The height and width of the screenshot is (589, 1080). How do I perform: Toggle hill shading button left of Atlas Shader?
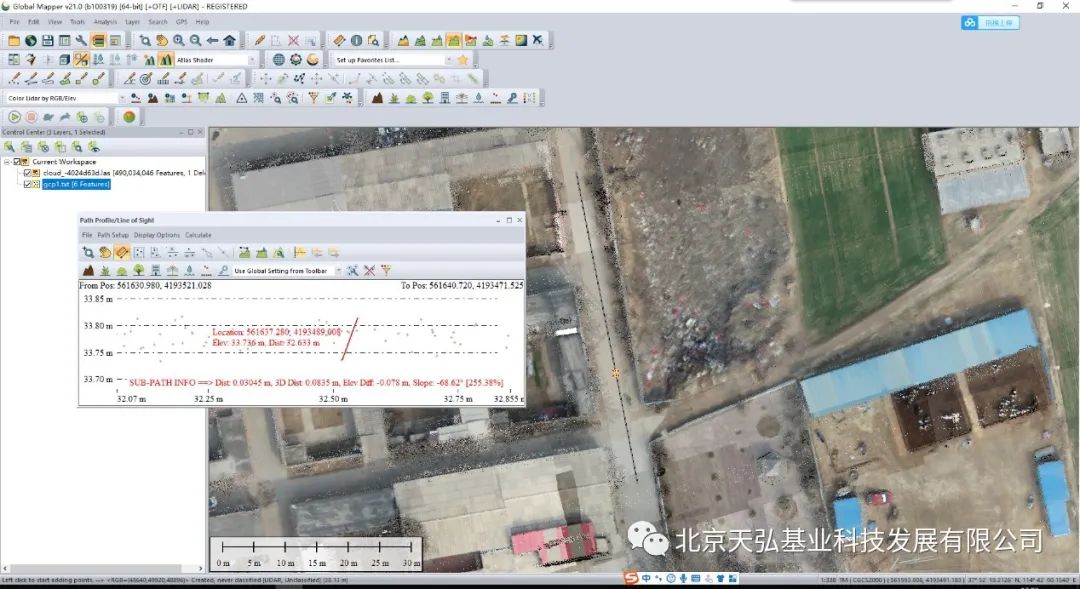pos(166,60)
